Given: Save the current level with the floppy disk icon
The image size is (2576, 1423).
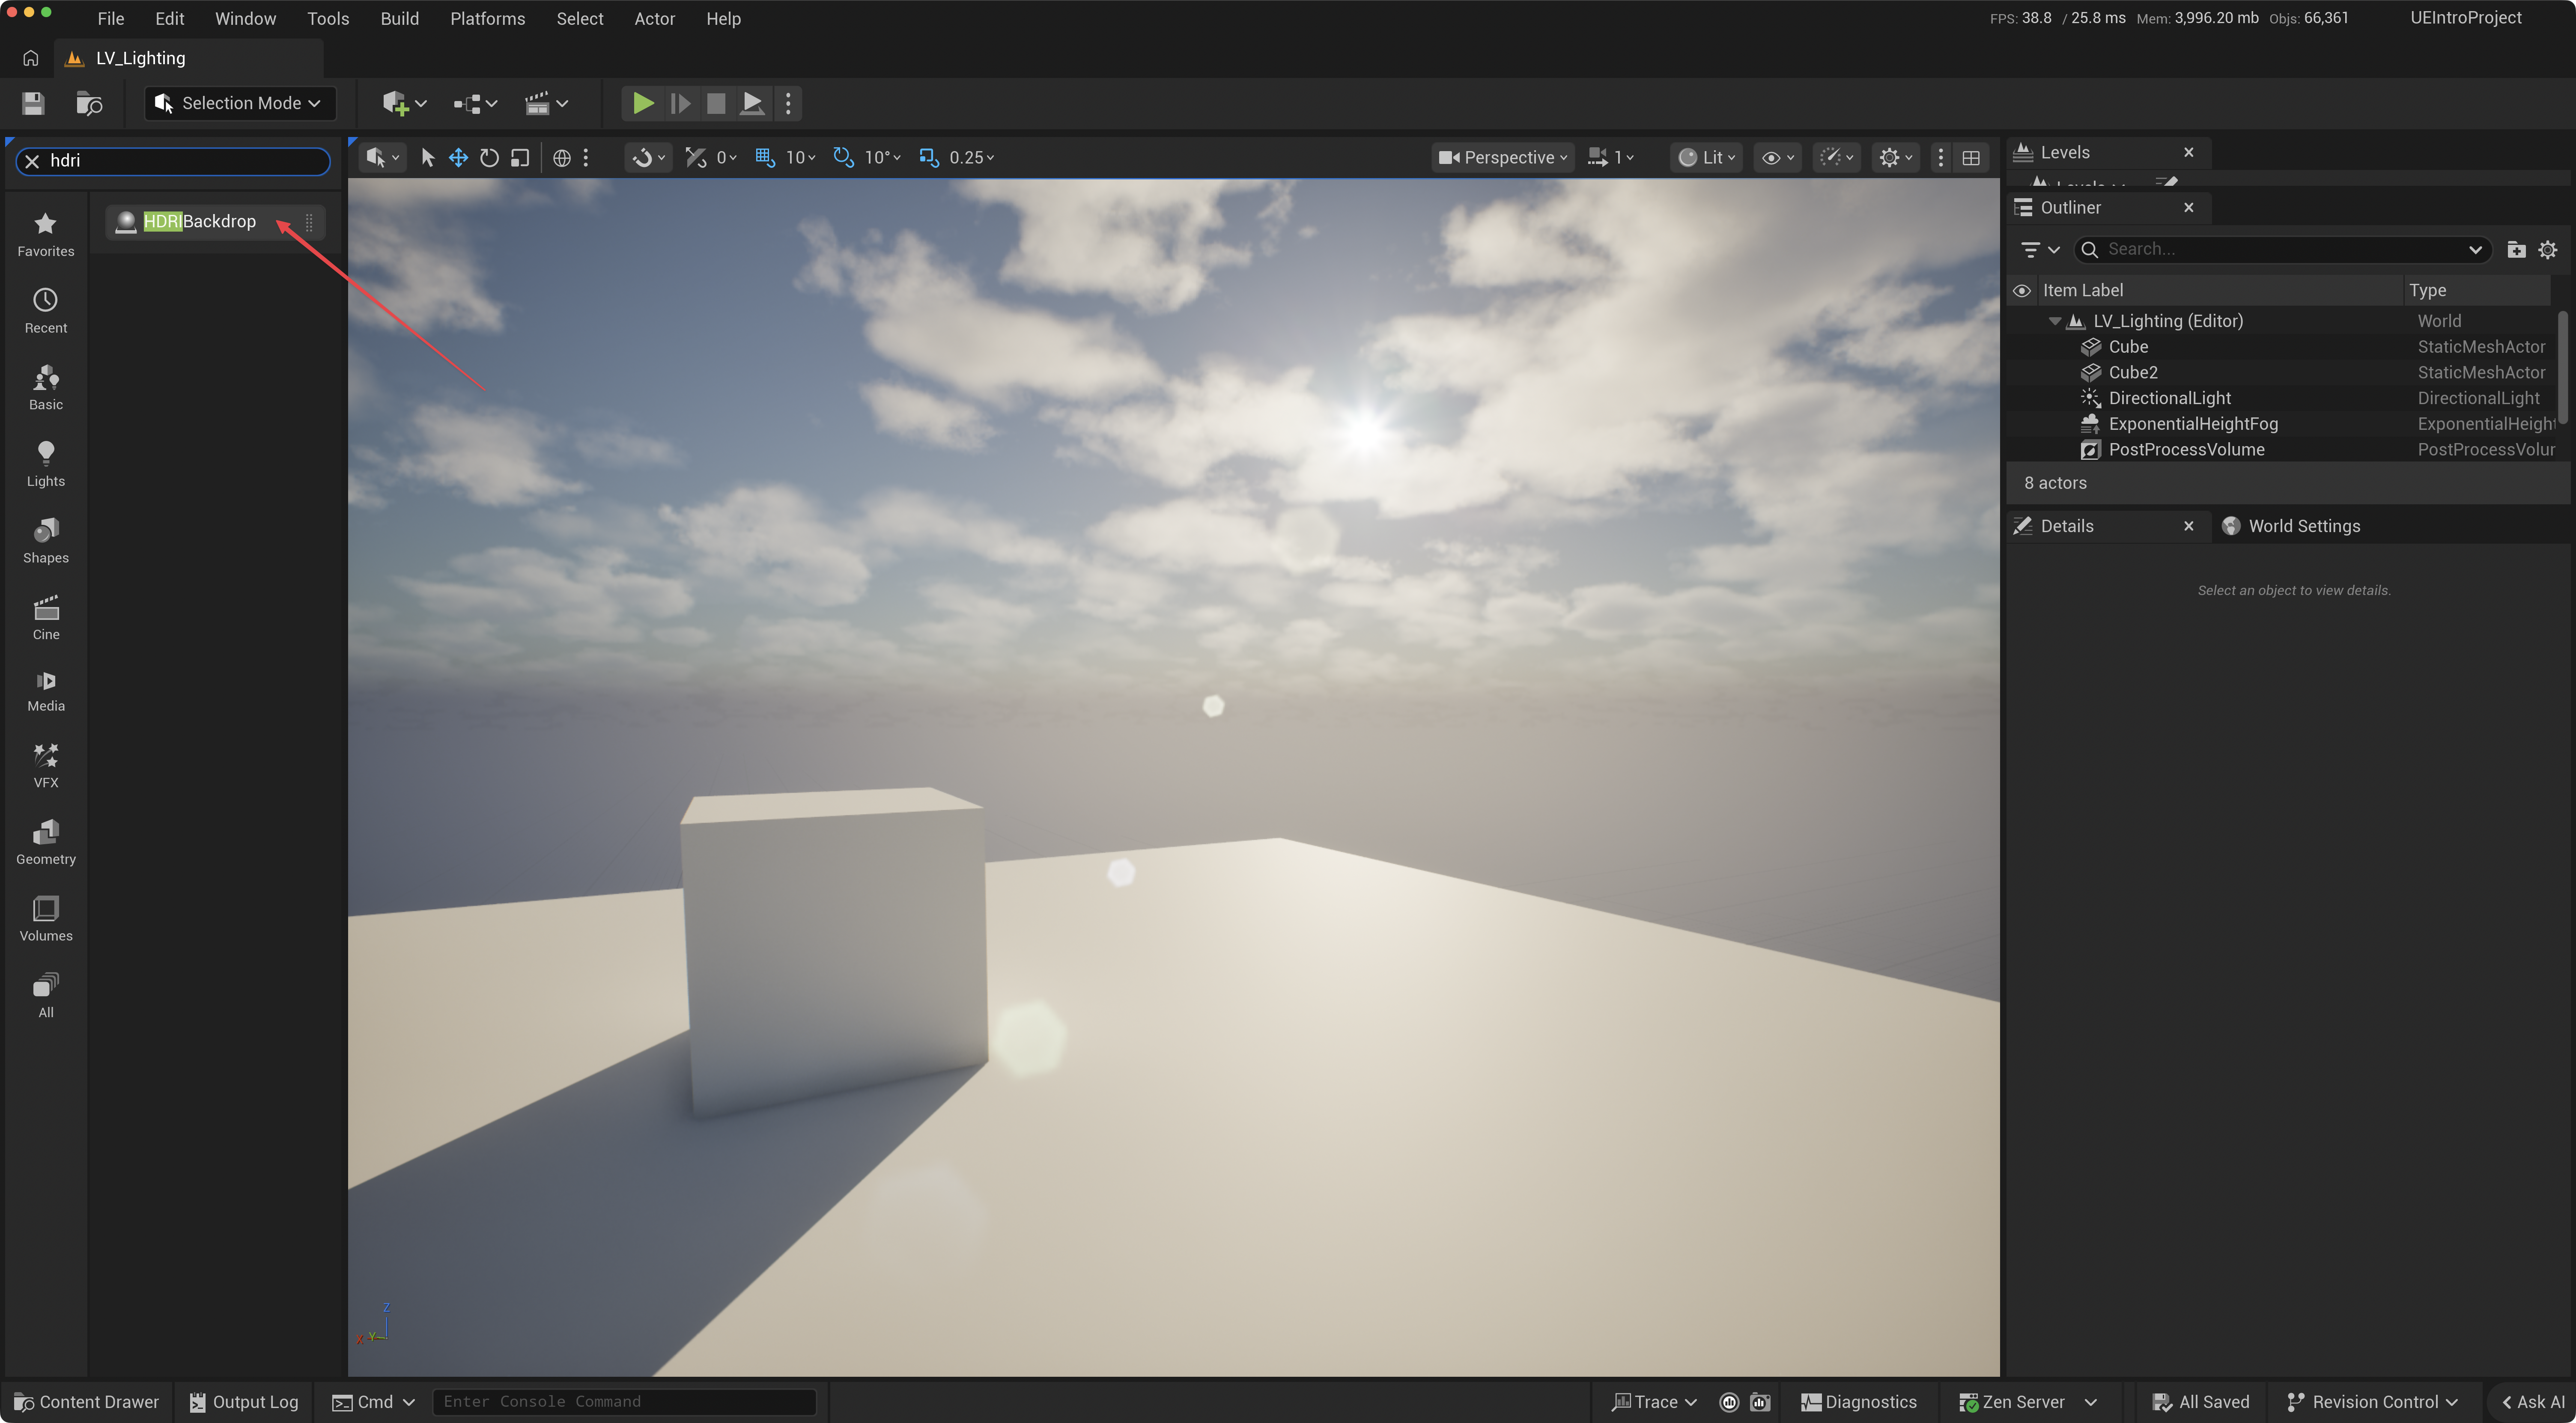Looking at the screenshot, I should pos(33,103).
